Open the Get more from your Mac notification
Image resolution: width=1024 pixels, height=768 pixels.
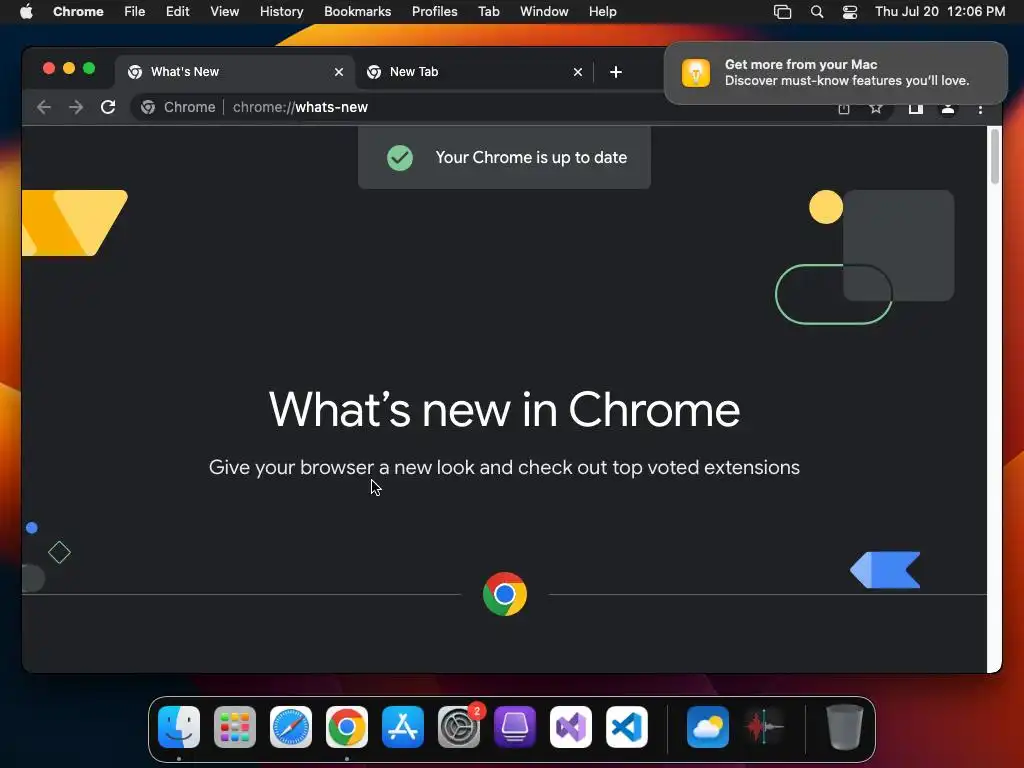pos(836,72)
